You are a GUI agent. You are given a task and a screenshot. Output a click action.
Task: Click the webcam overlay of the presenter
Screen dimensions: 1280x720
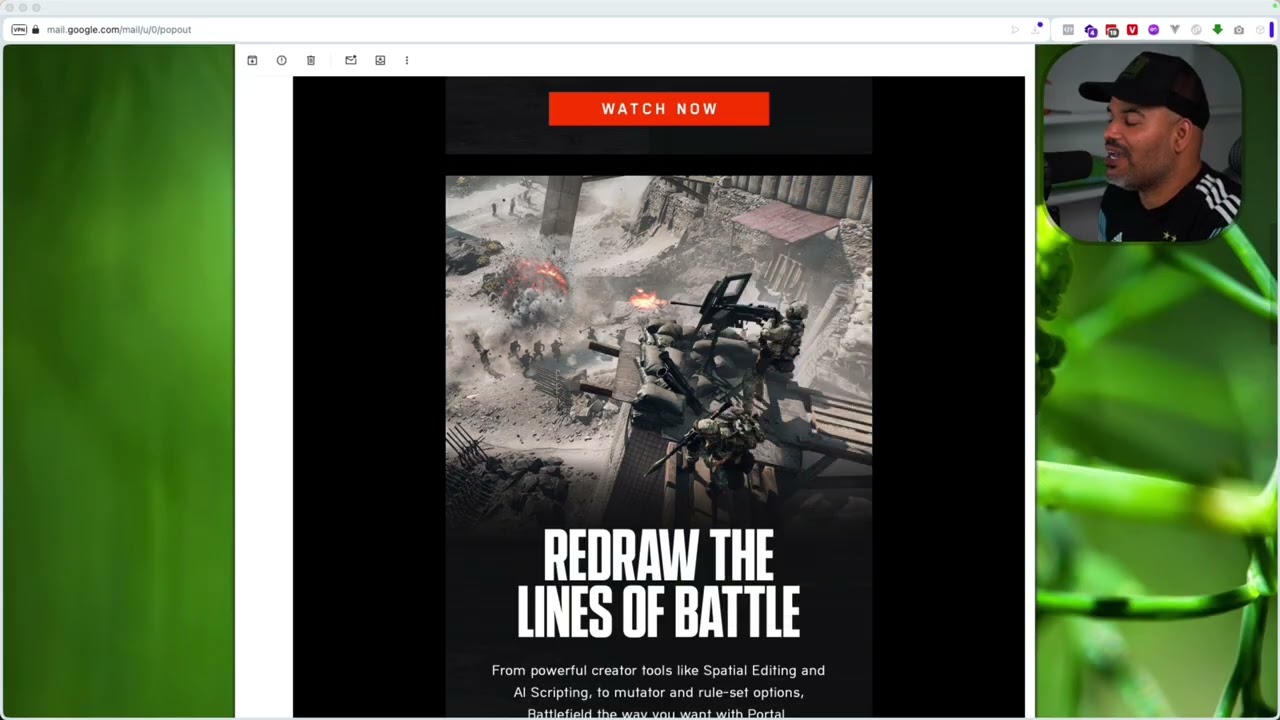click(x=1141, y=143)
